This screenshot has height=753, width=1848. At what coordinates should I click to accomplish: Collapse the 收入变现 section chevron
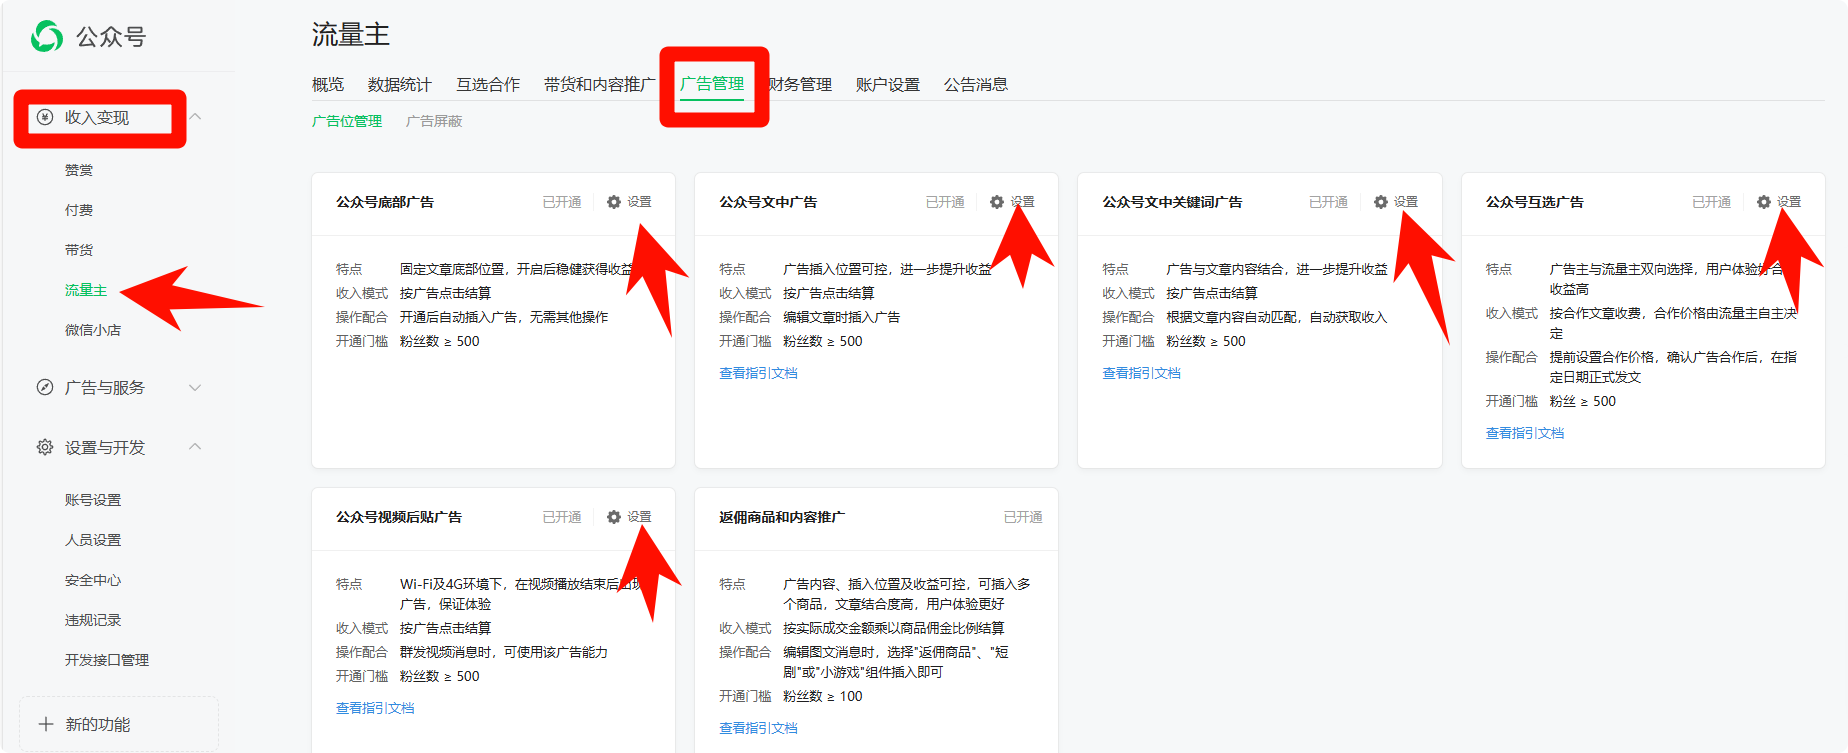pos(195,117)
